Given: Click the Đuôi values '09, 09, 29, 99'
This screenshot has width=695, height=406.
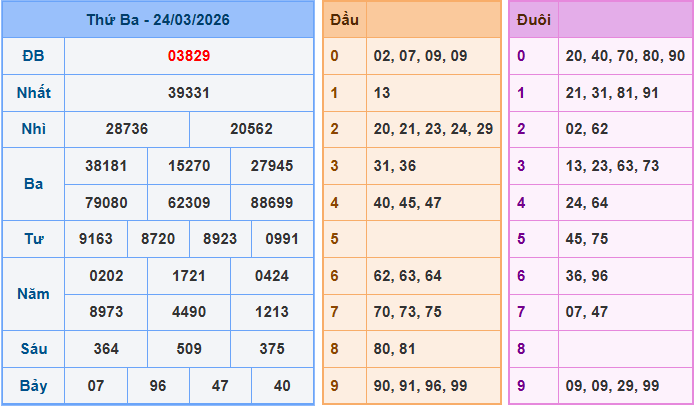Looking at the screenshot, I should [613, 386].
